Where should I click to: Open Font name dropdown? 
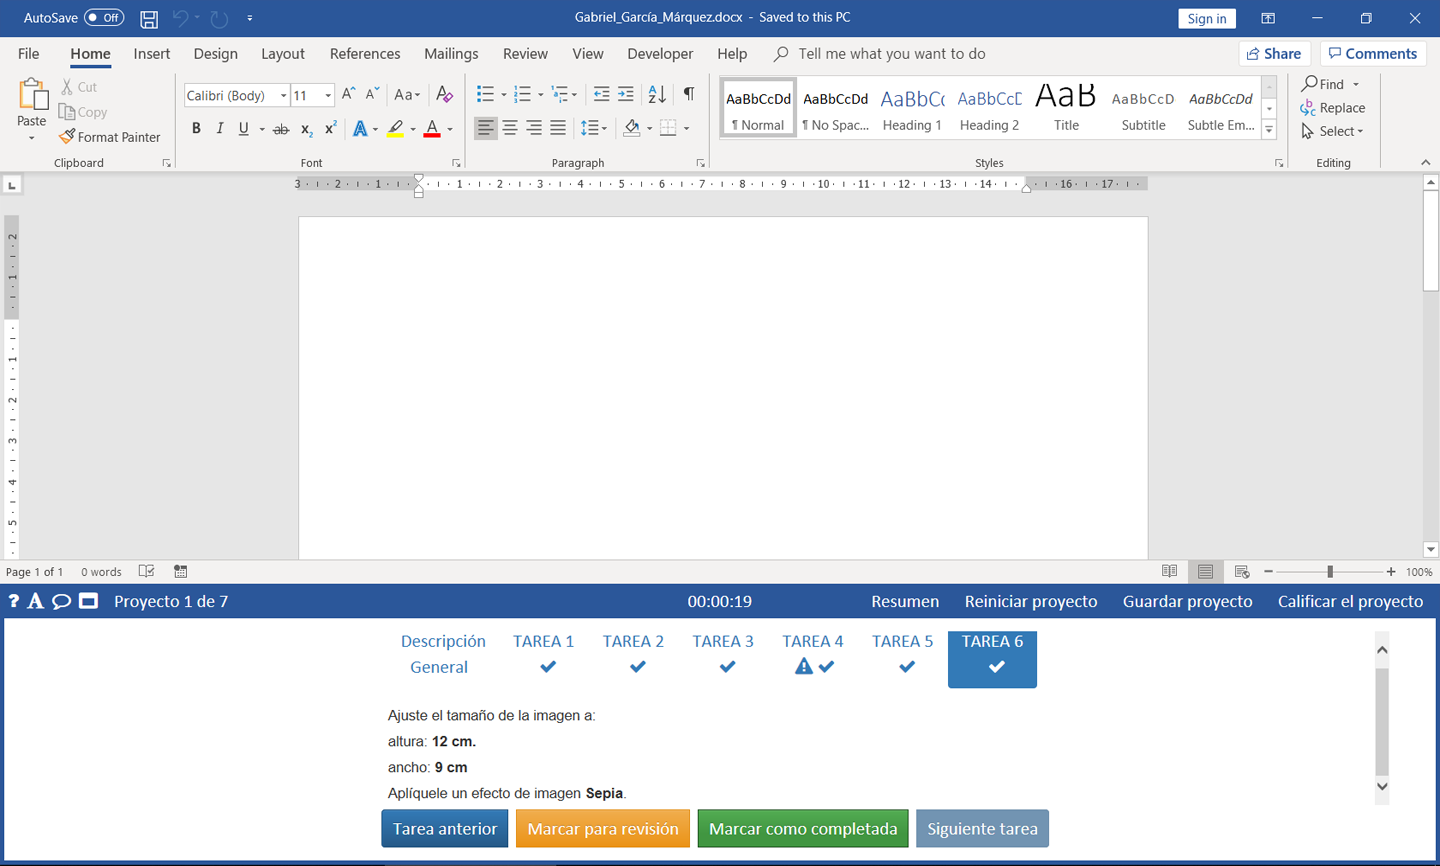click(x=283, y=95)
